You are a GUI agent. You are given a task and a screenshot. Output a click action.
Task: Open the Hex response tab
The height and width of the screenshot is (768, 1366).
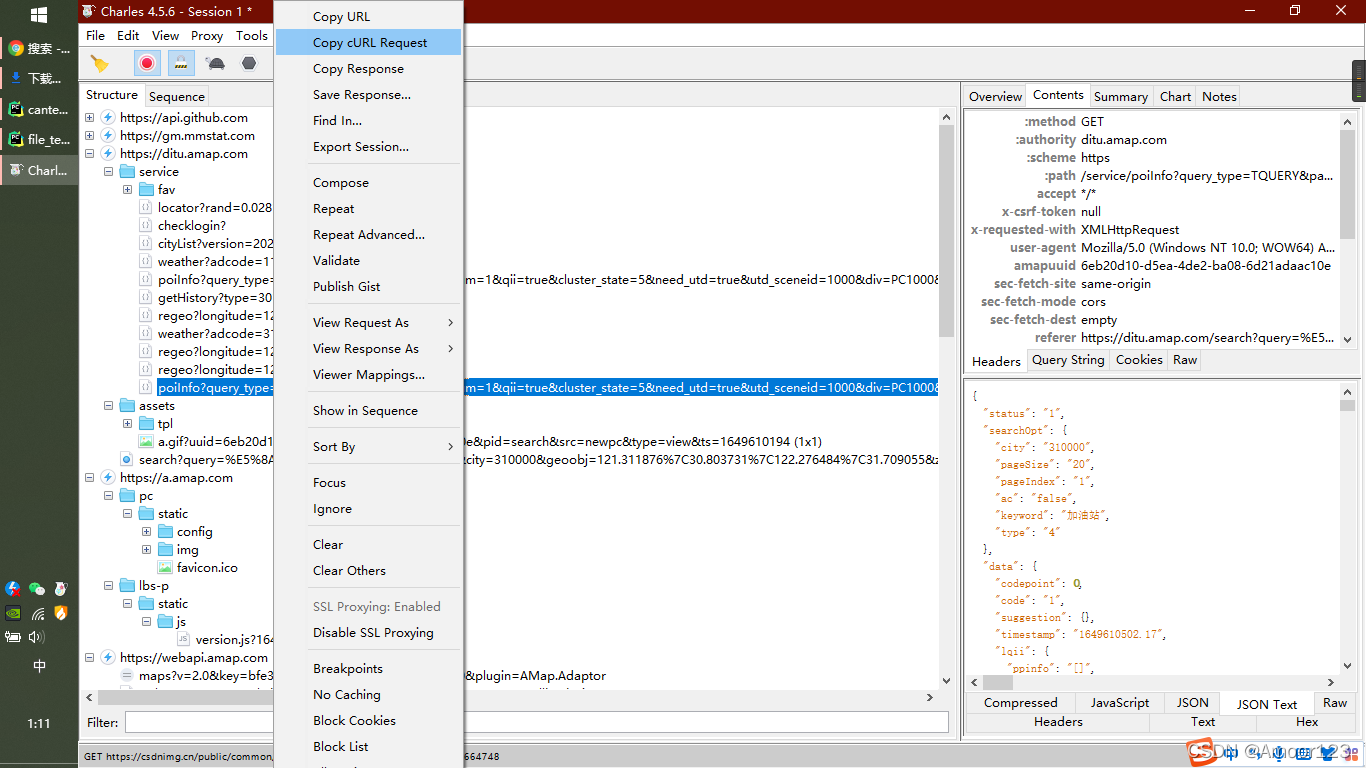pyautogui.click(x=1306, y=722)
